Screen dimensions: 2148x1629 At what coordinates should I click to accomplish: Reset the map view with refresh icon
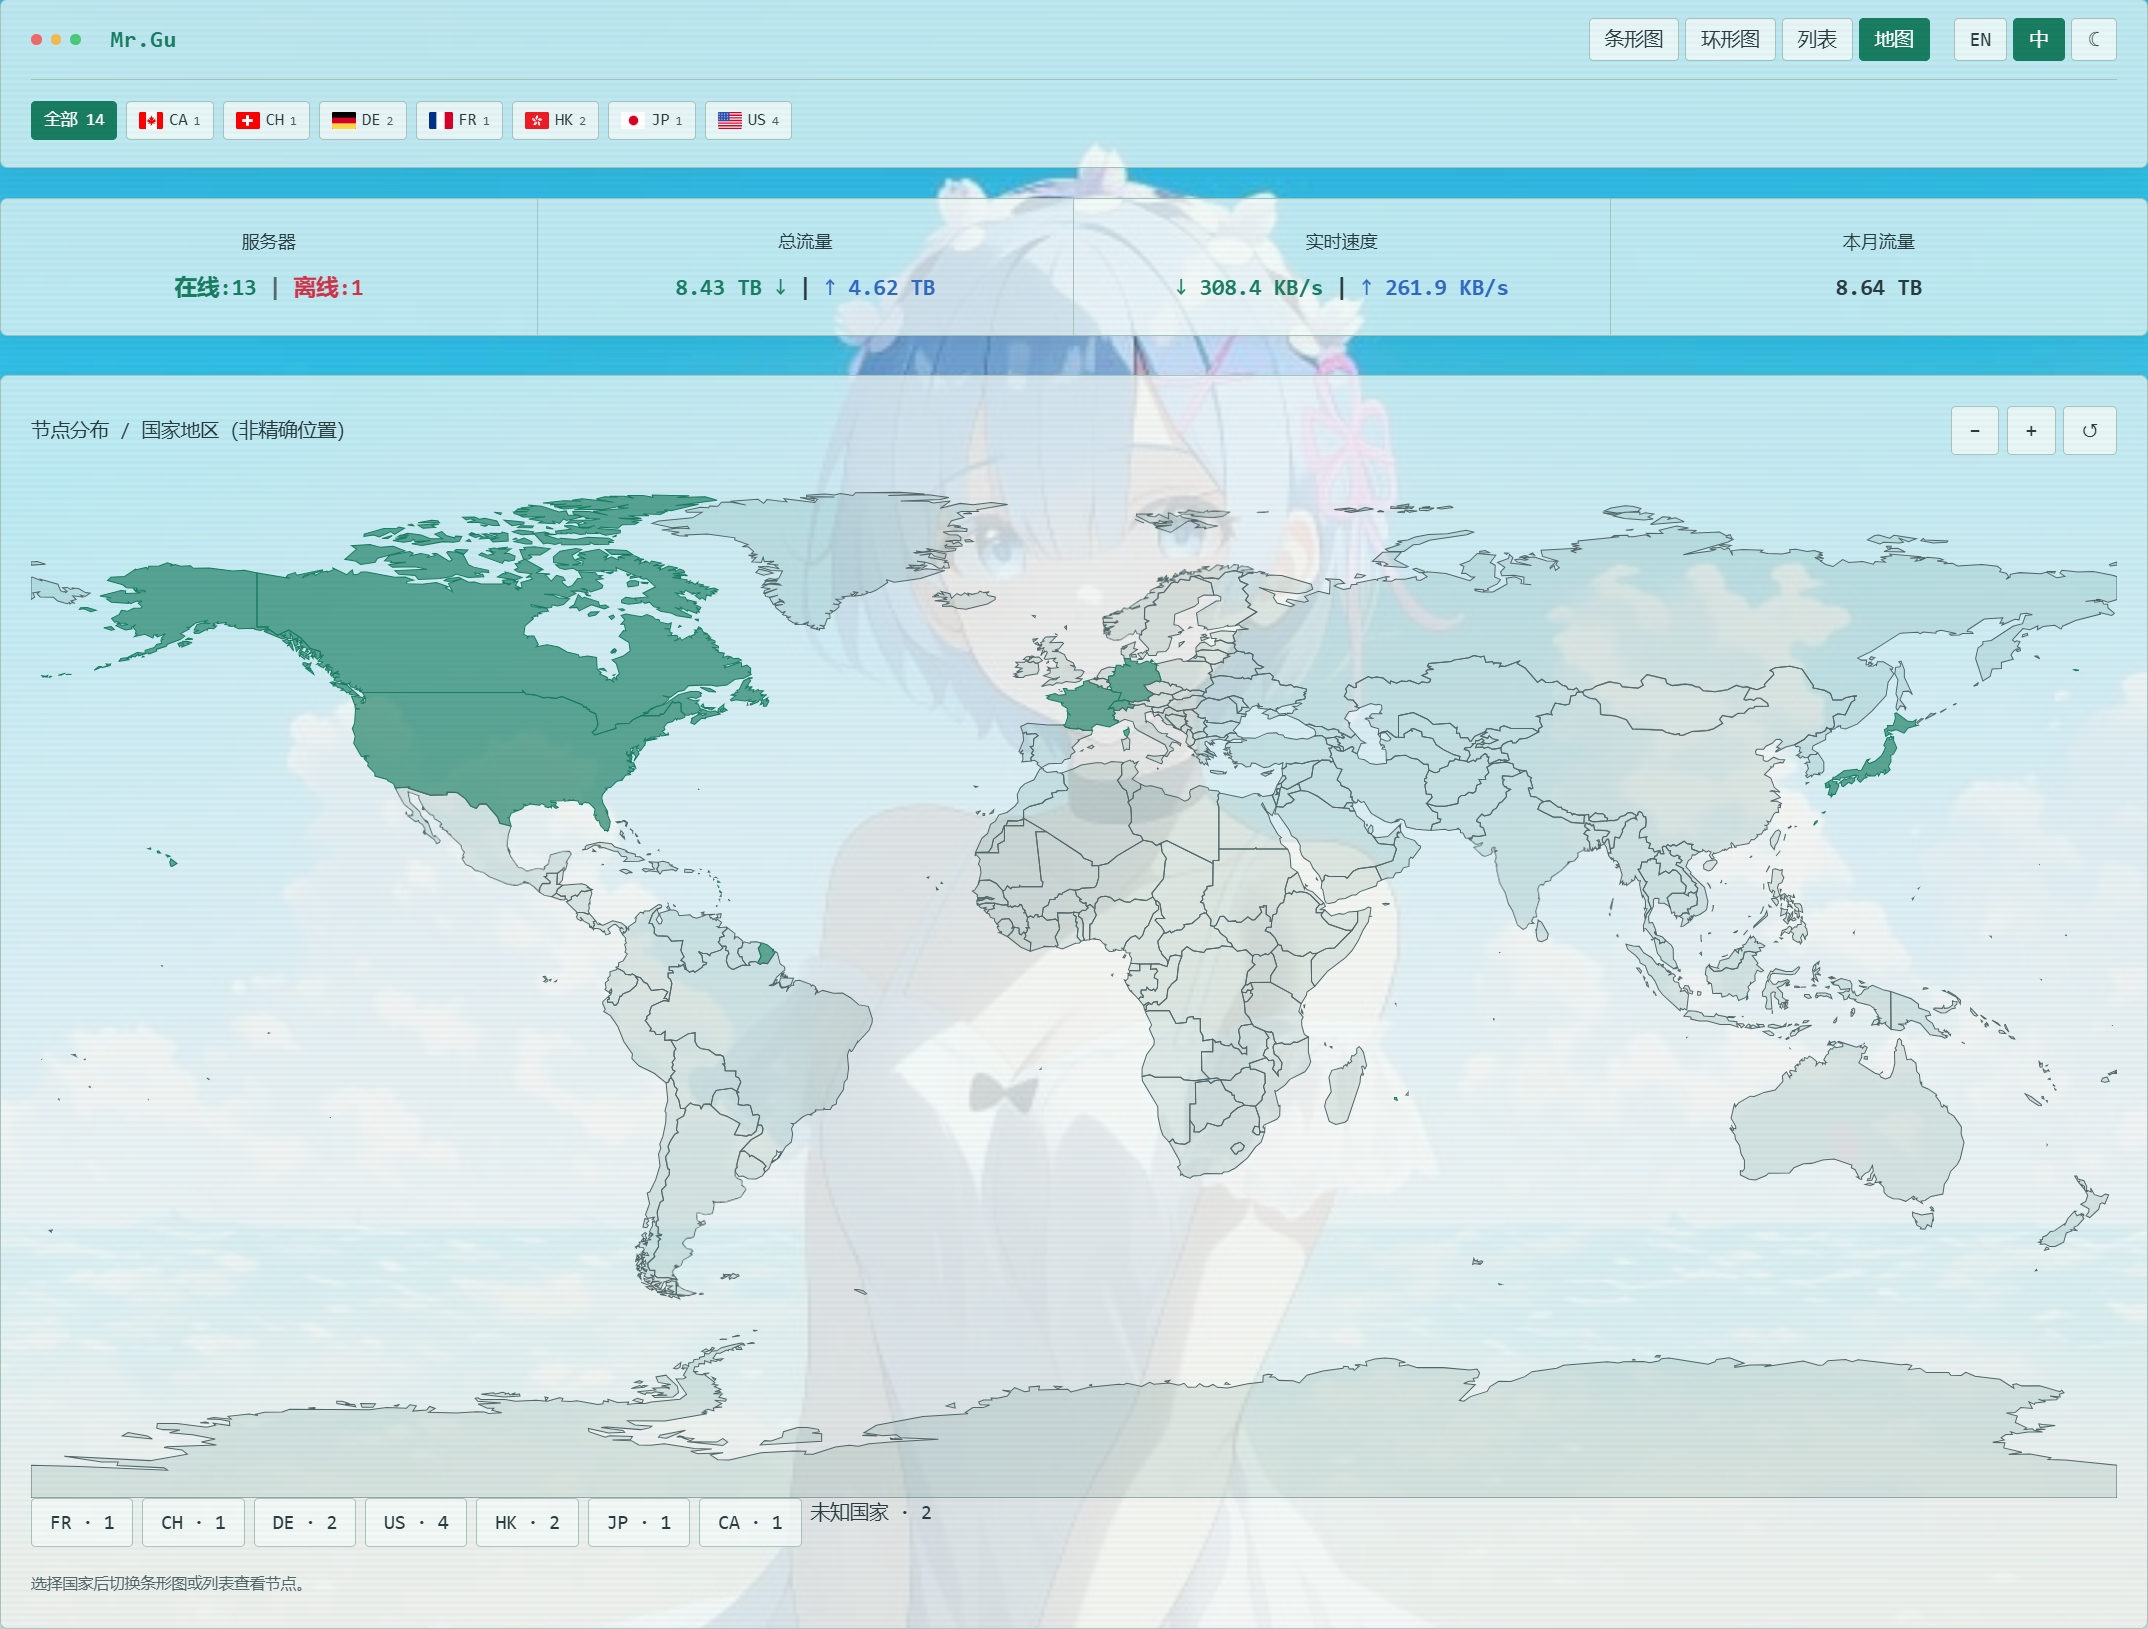pos(2089,431)
